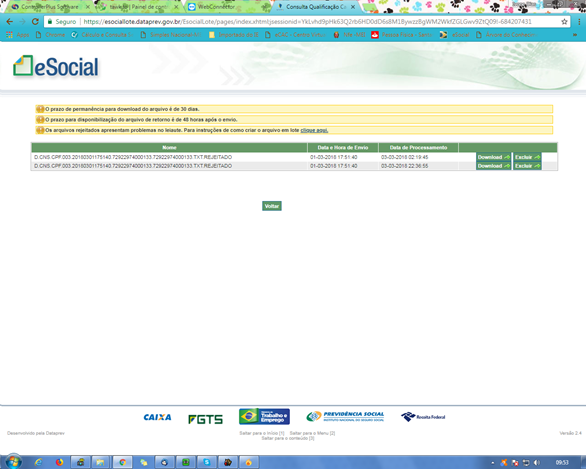
Task: Open Internet Explorer taskbar icon
Action: tap(38, 462)
